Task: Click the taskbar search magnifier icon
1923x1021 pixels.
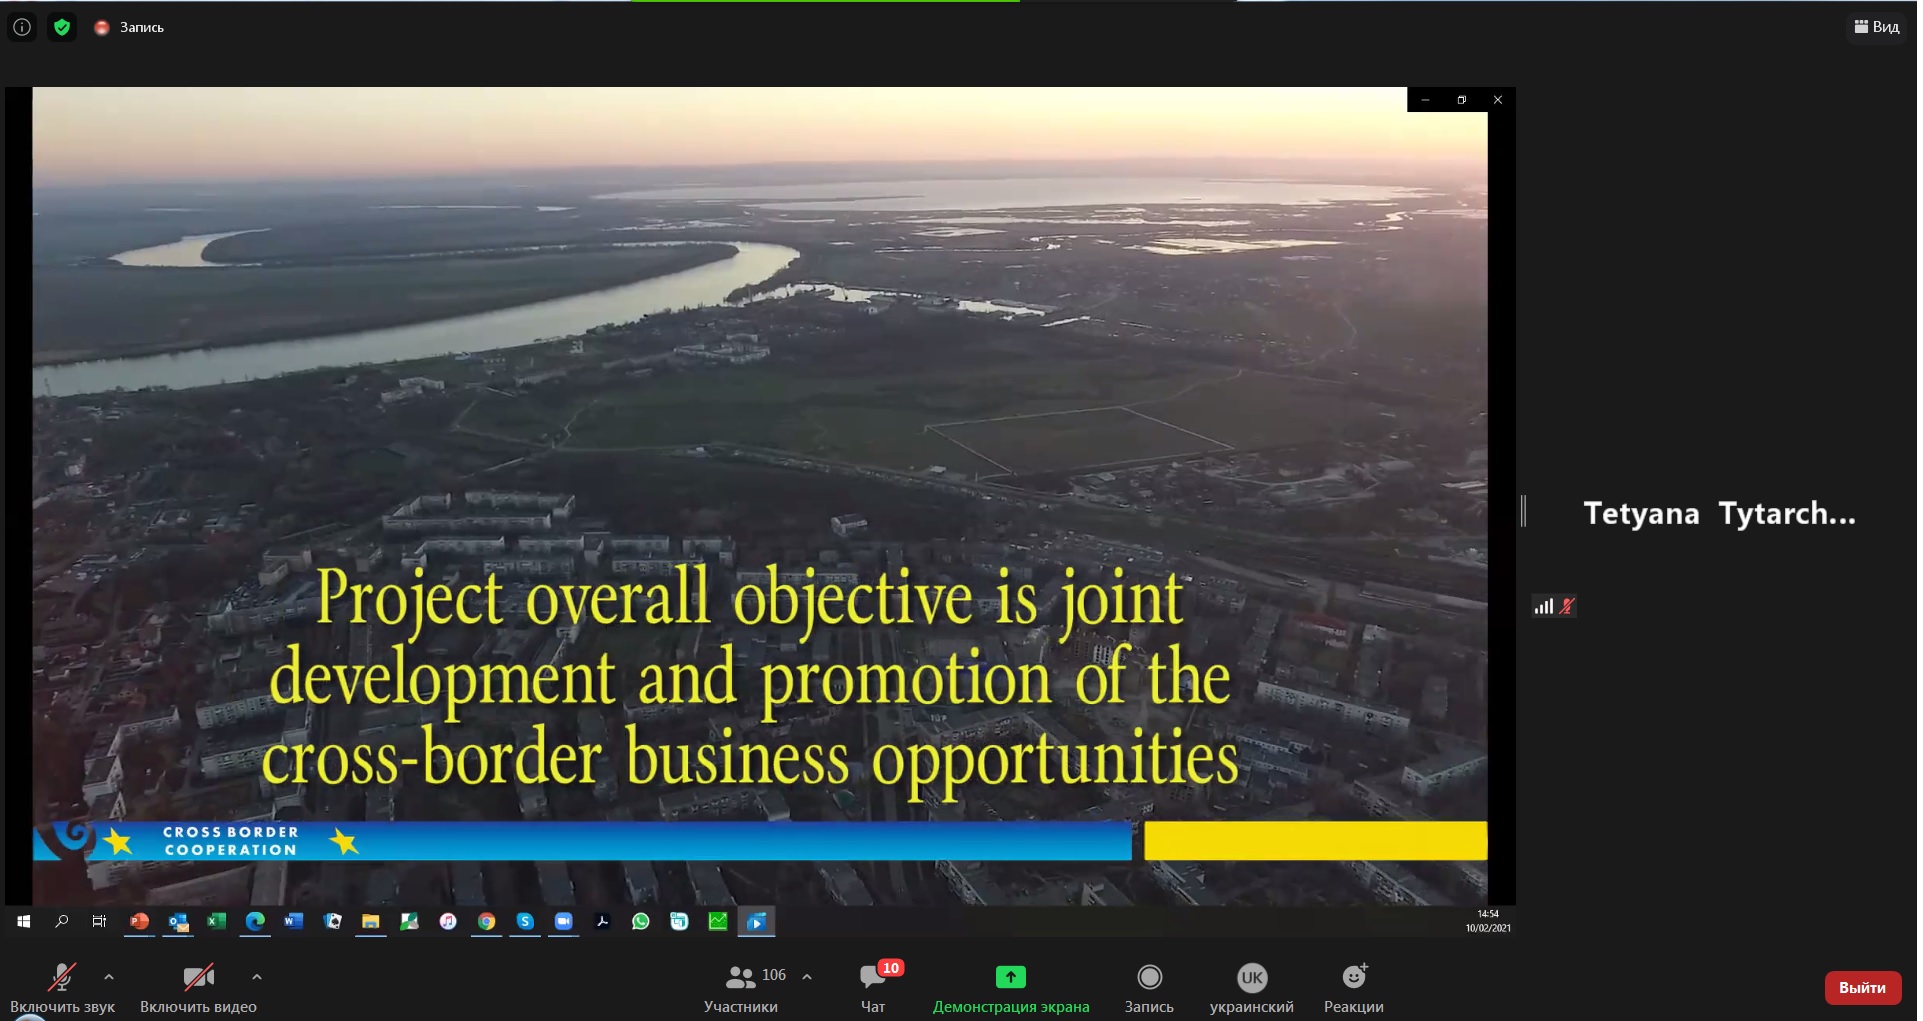Action: pos(62,921)
